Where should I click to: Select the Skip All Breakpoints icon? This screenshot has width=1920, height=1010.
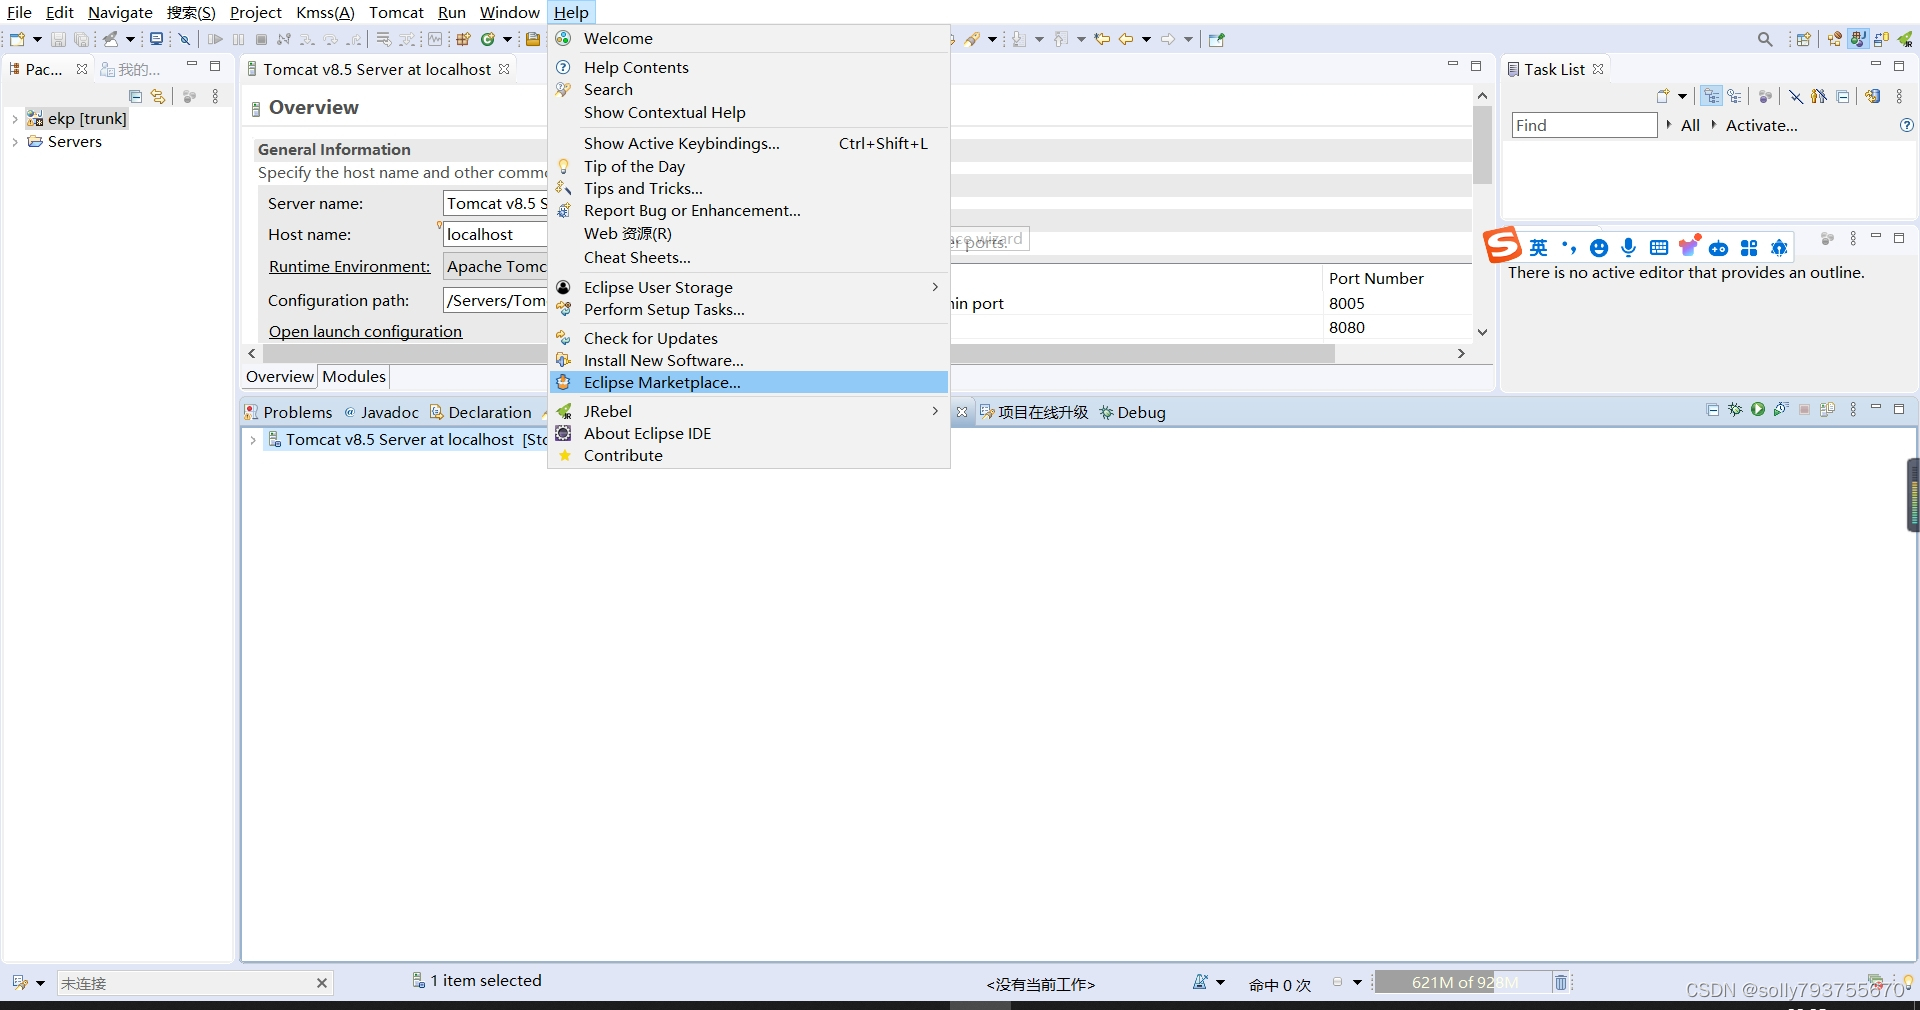point(185,39)
